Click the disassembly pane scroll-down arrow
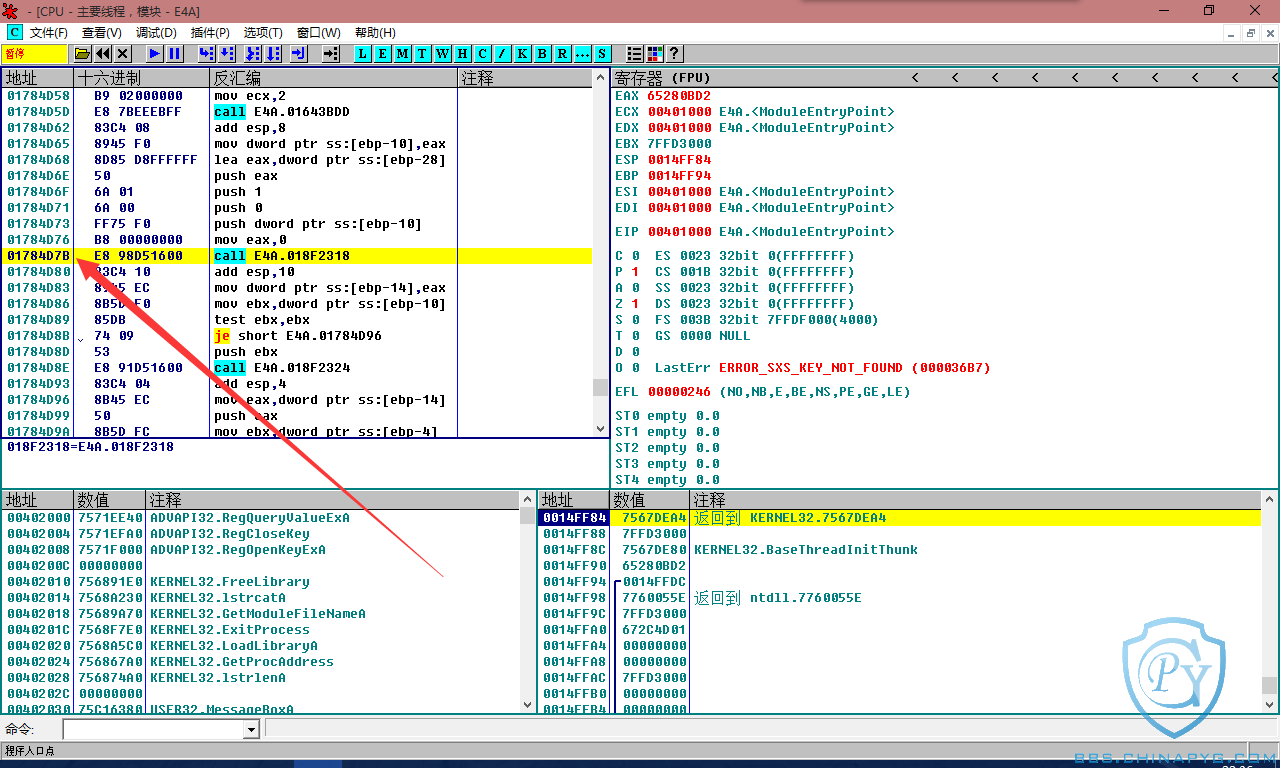The height and width of the screenshot is (768, 1280). tap(600, 428)
